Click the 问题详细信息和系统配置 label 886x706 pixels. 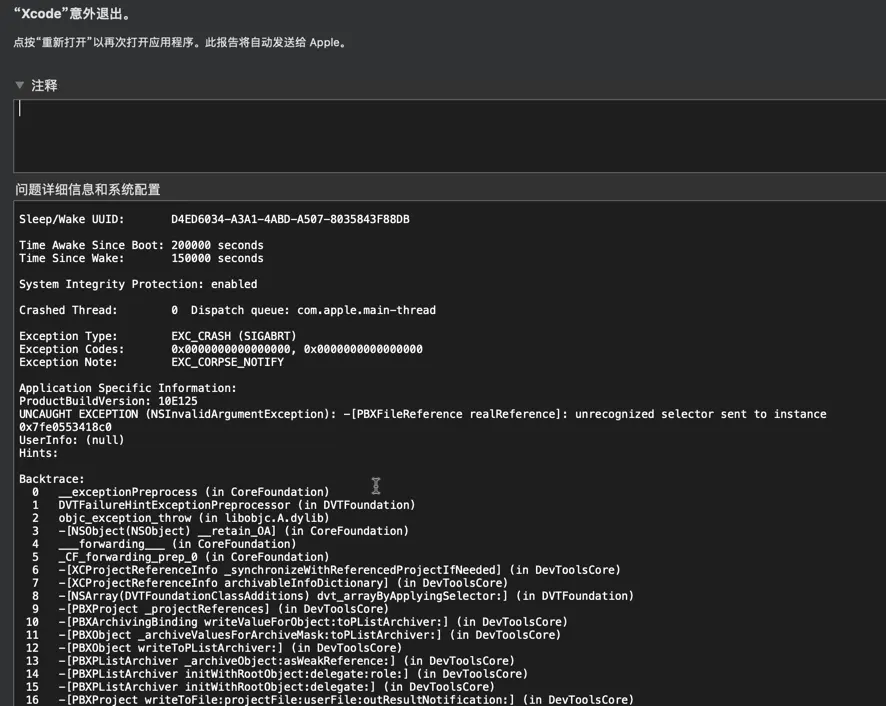pyautogui.click(x=88, y=189)
